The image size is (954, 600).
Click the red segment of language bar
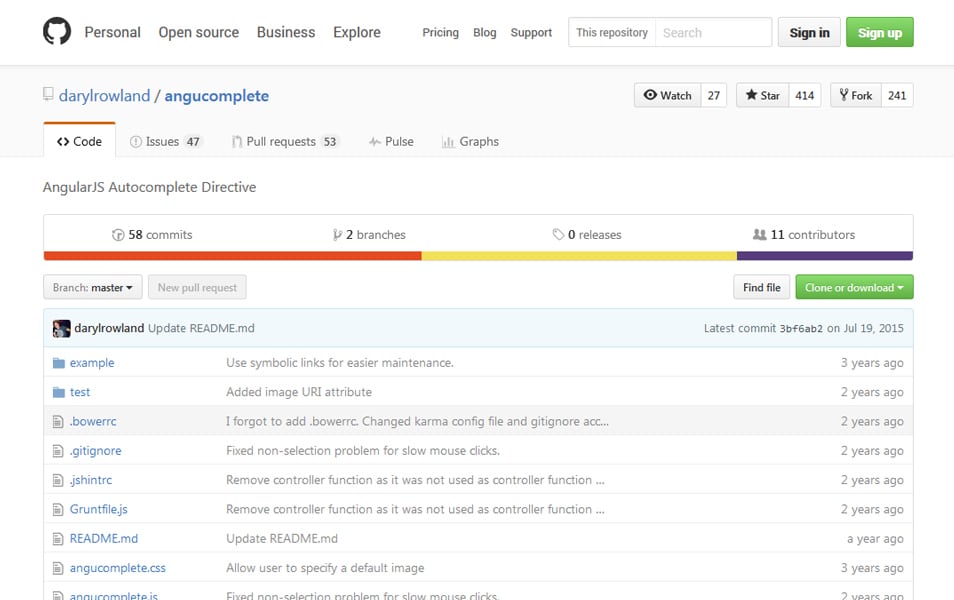pyautogui.click(x=232, y=256)
